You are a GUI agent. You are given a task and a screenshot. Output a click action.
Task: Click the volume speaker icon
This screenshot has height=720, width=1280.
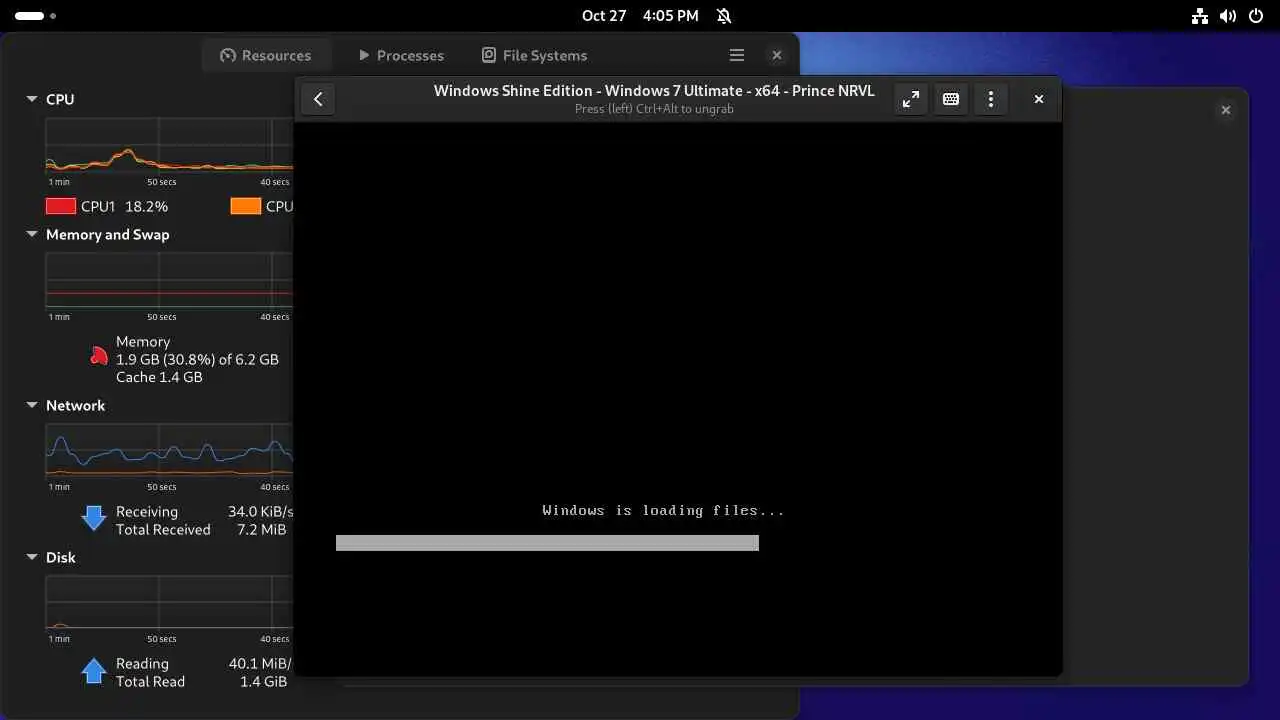[x=1228, y=16]
